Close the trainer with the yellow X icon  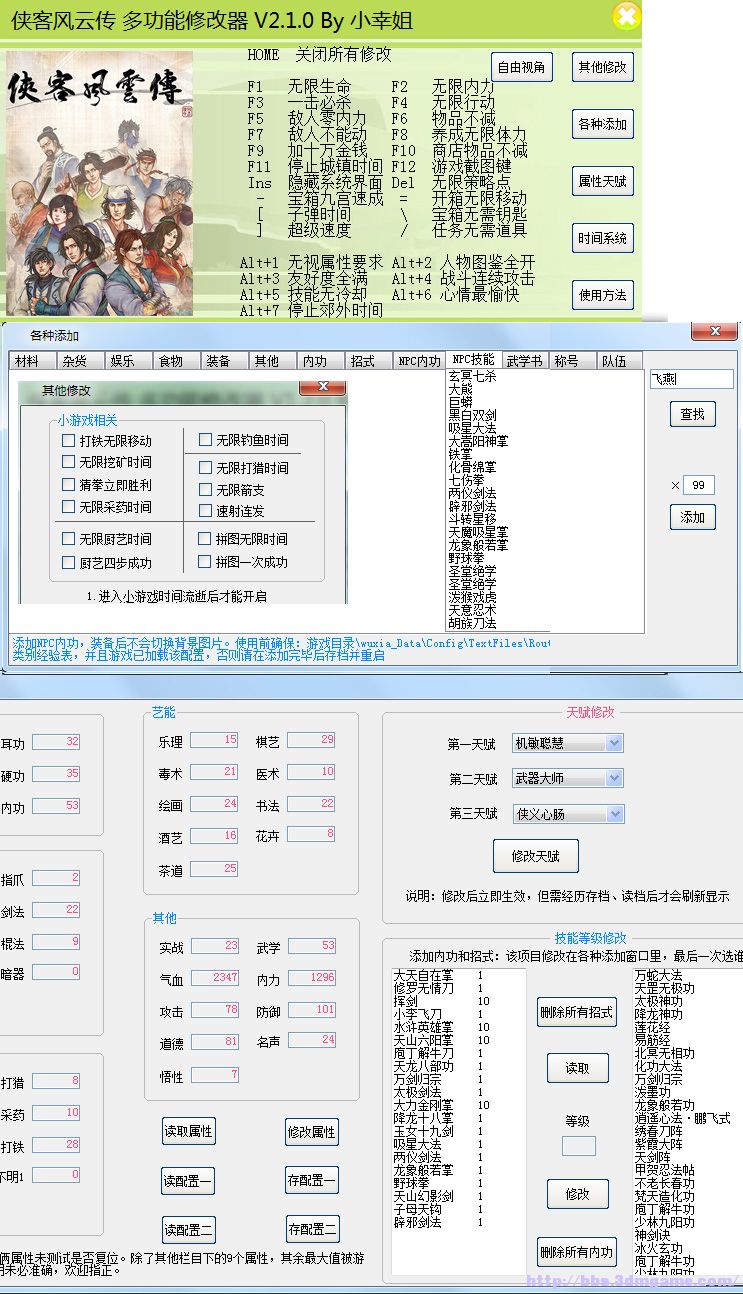[x=625, y=16]
